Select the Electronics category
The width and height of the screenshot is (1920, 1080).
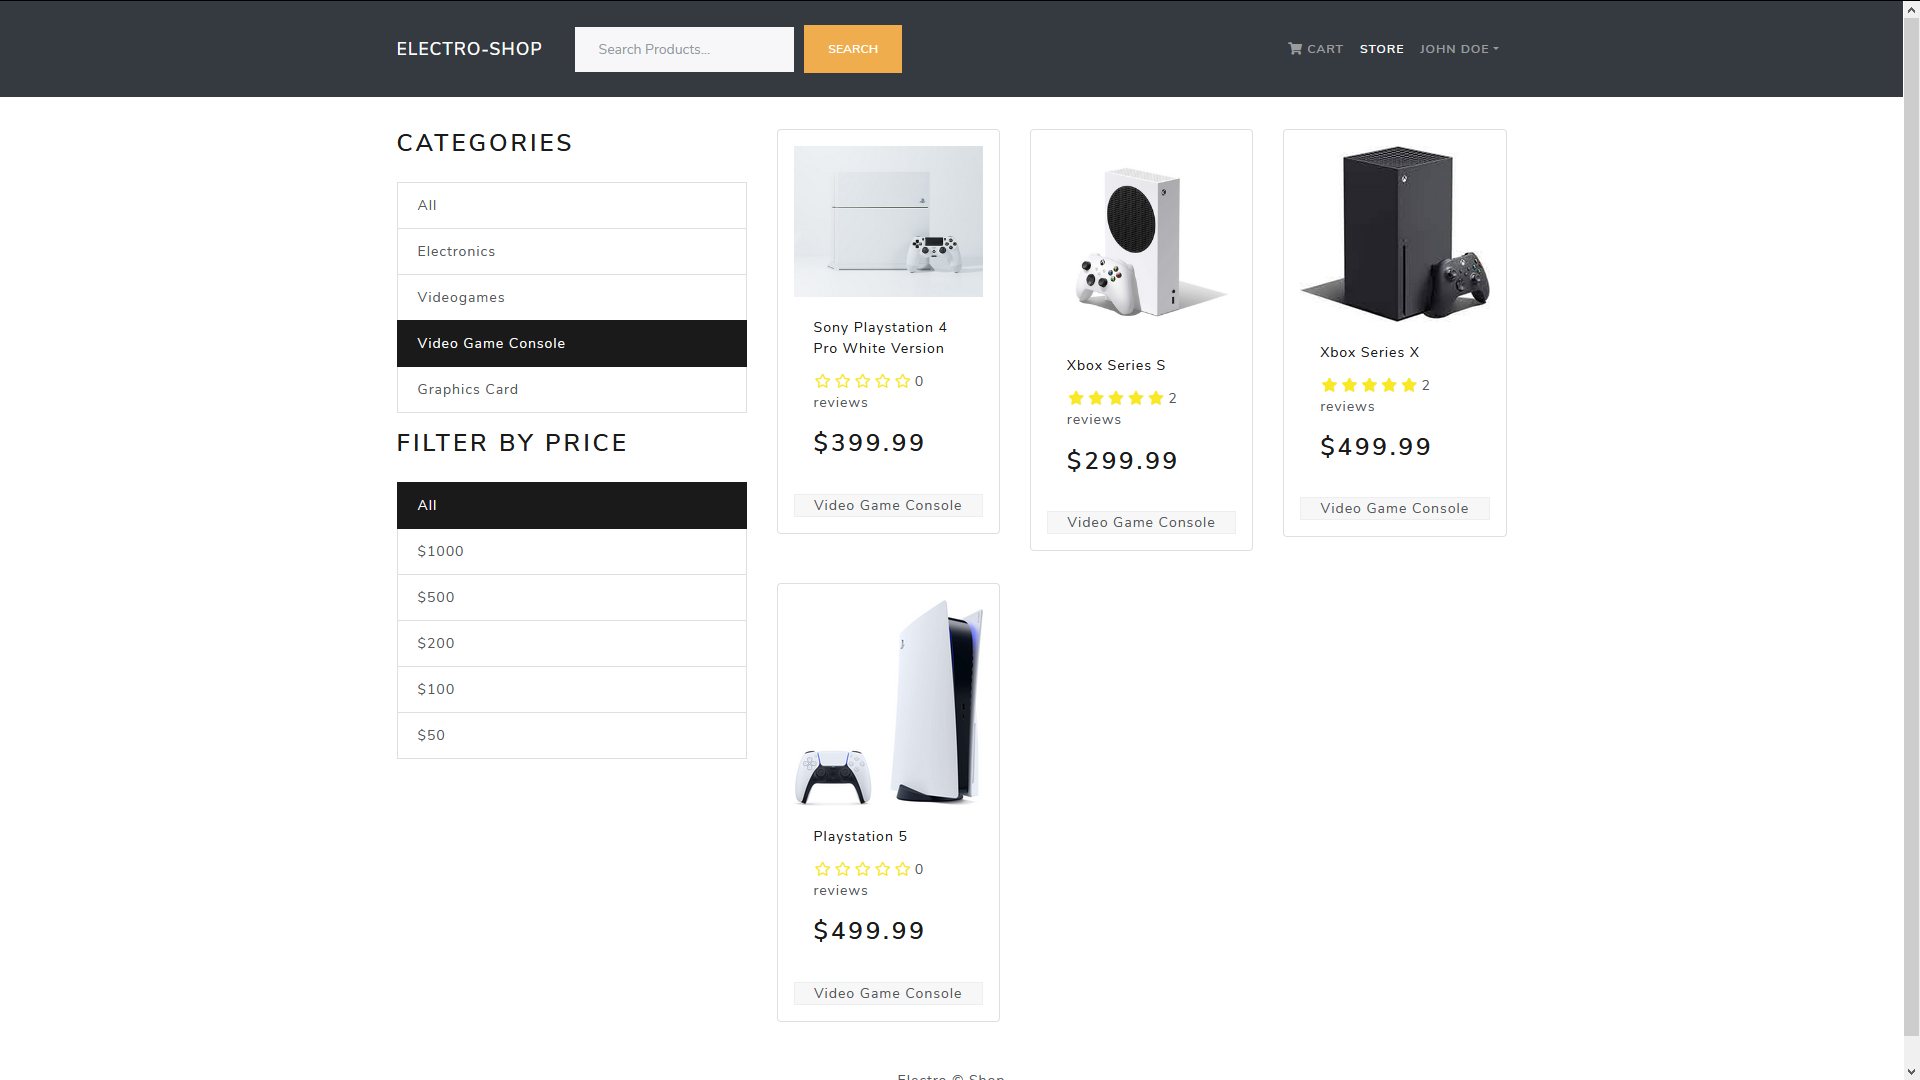click(572, 251)
